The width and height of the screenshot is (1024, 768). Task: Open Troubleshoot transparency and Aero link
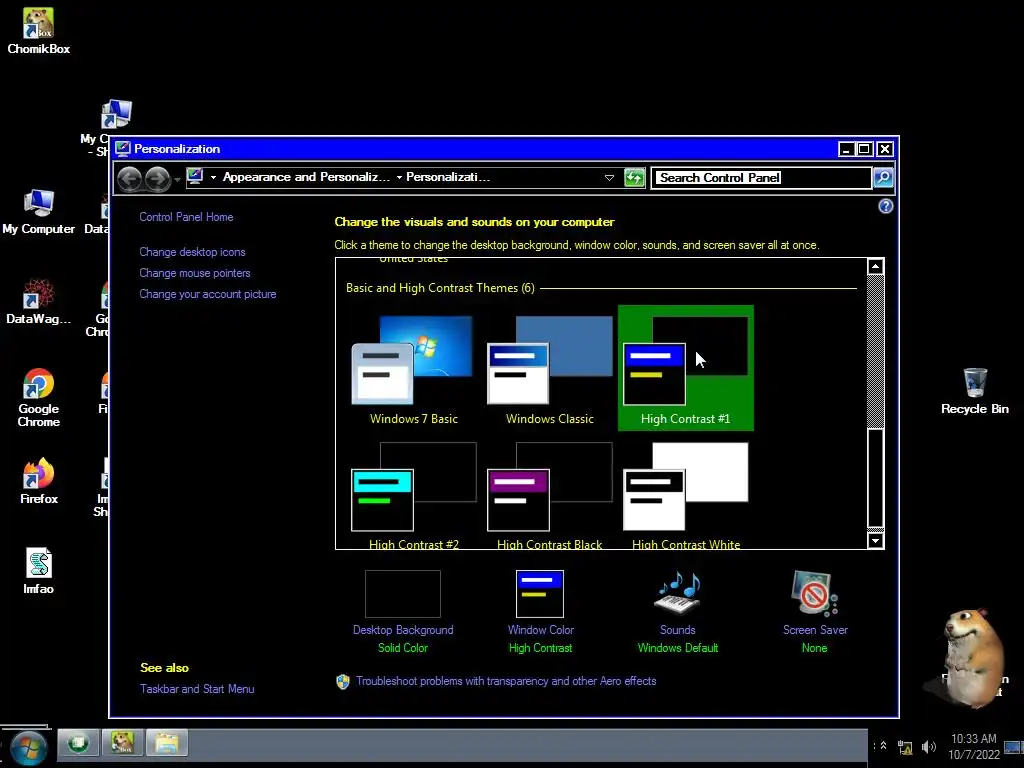tap(506, 681)
